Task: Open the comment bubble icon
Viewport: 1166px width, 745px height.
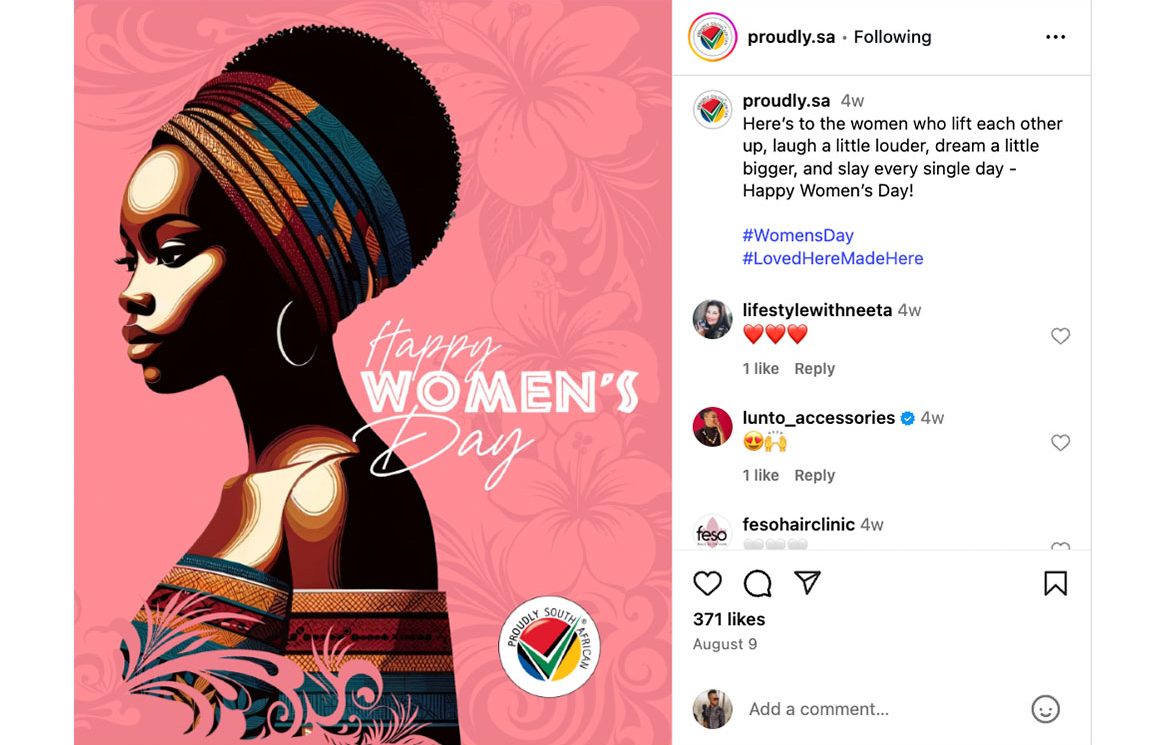Action: 757,584
